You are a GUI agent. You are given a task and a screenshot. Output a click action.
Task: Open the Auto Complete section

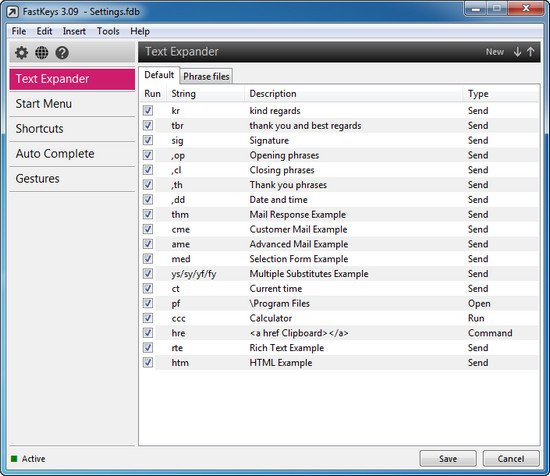[72, 154]
